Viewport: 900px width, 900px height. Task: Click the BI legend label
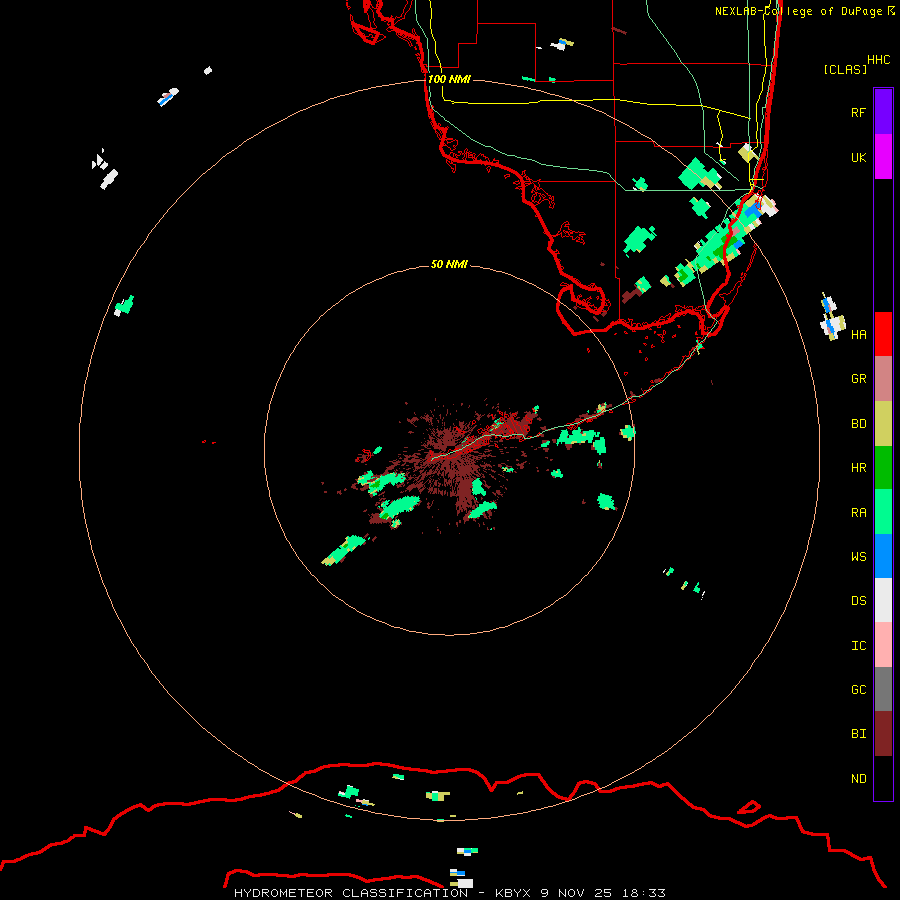(858, 734)
